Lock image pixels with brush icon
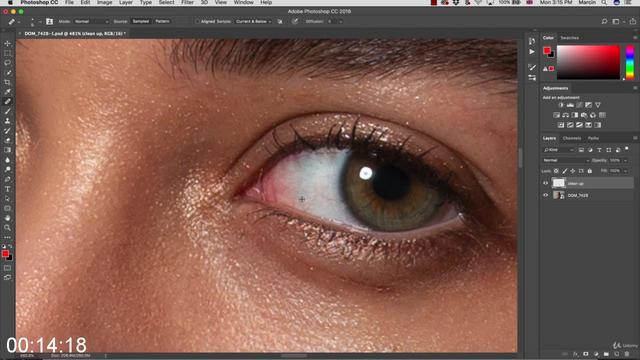Image resolution: width=640 pixels, height=360 pixels. [565, 171]
